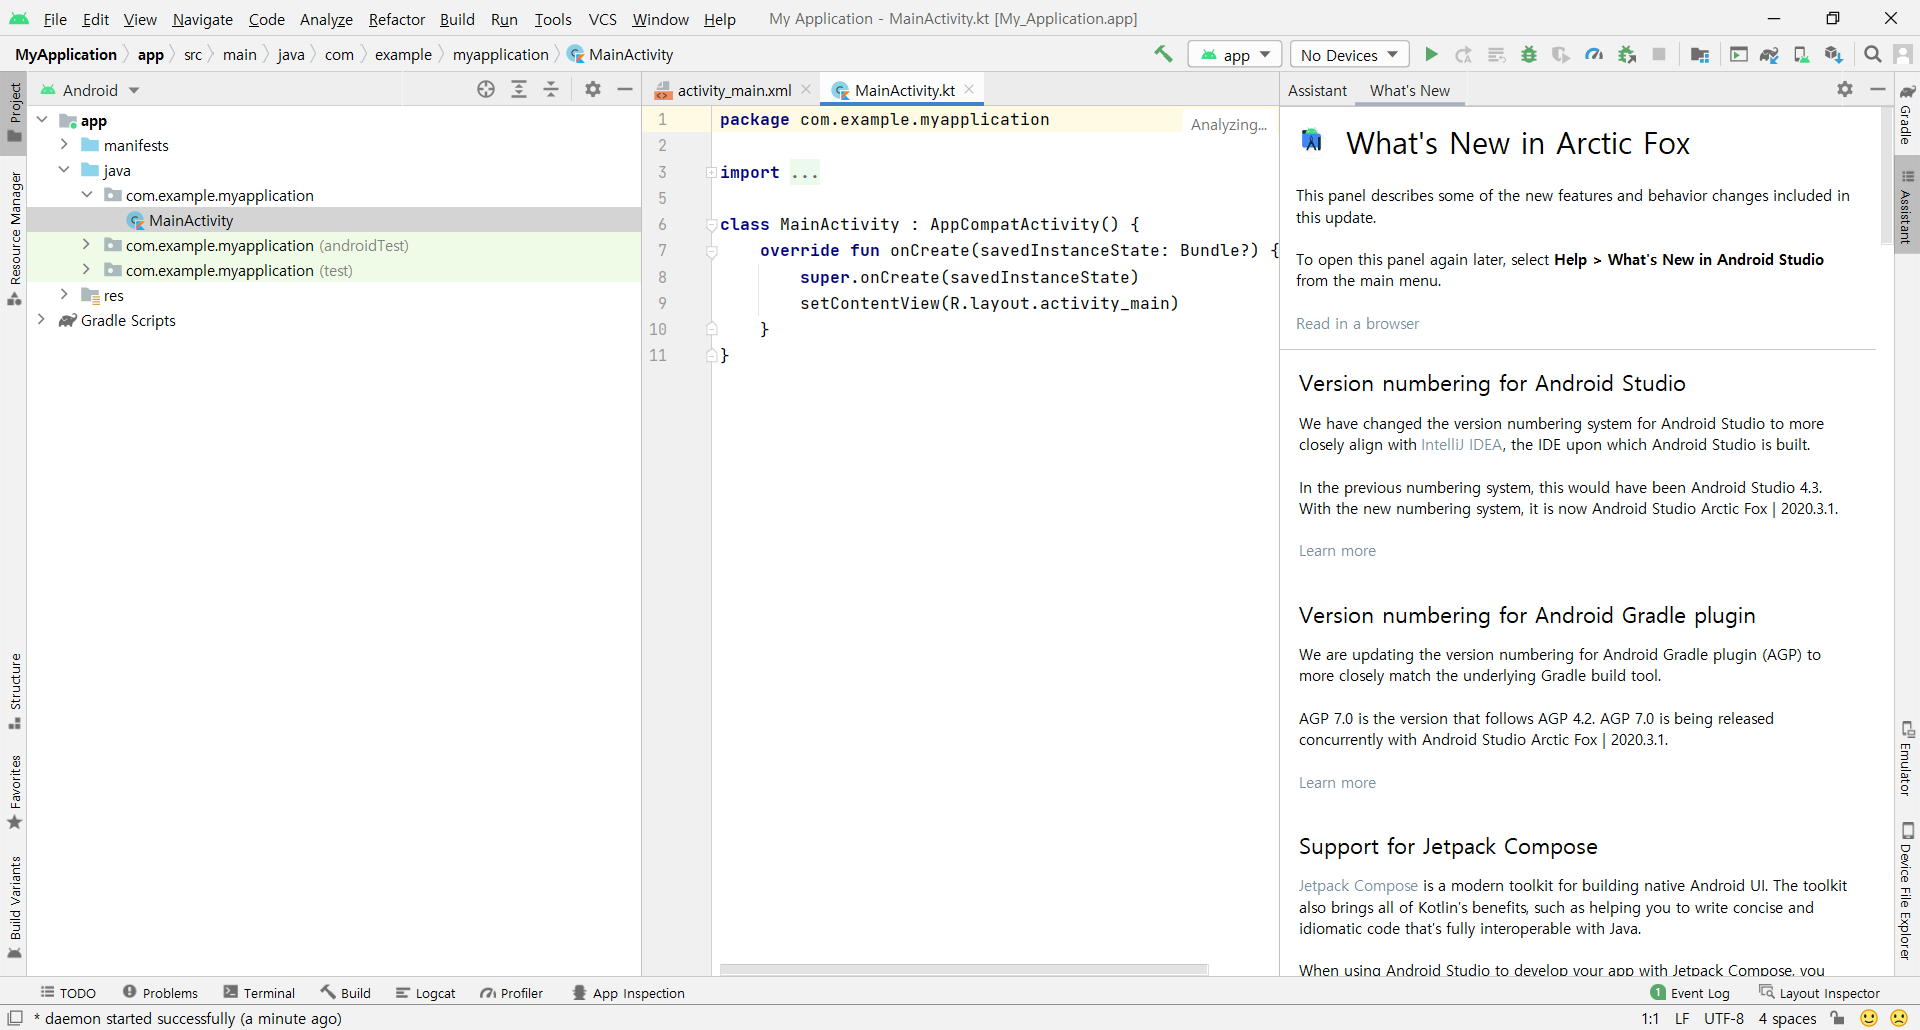The height and width of the screenshot is (1030, 1920).
Task: Open AVD Manager icon
Action: (x=1801, y=54)
